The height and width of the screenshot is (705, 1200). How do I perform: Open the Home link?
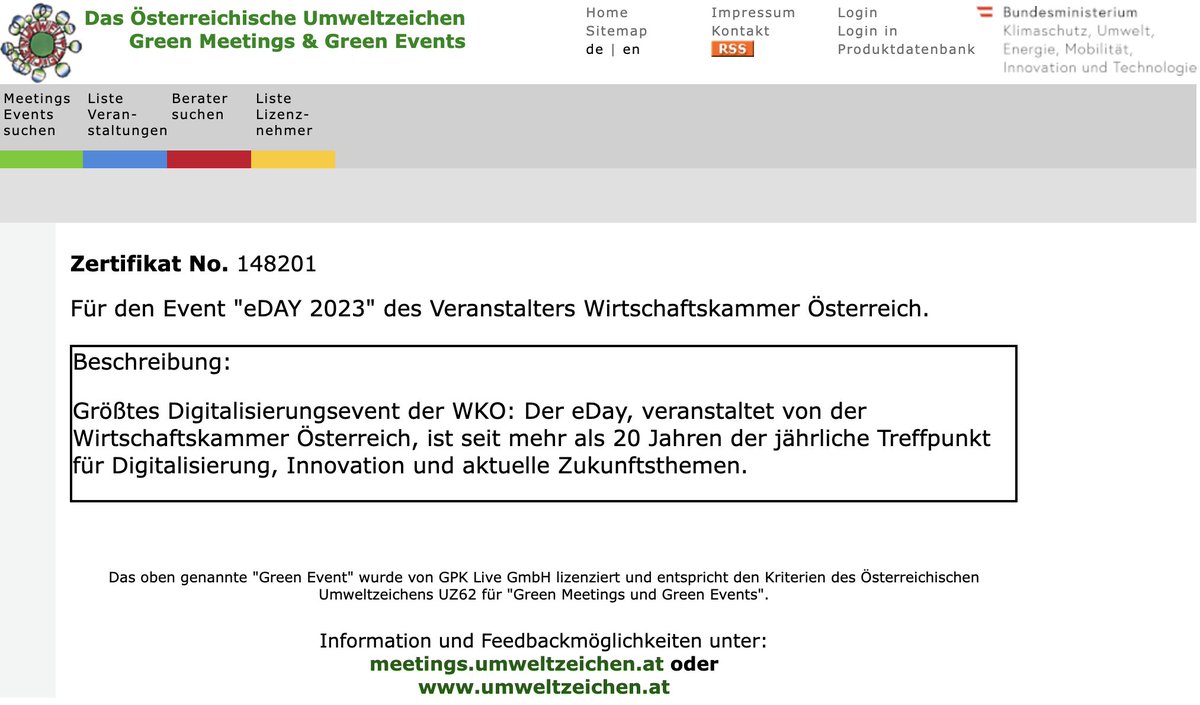pyautogui.click(x=607, y=13)
